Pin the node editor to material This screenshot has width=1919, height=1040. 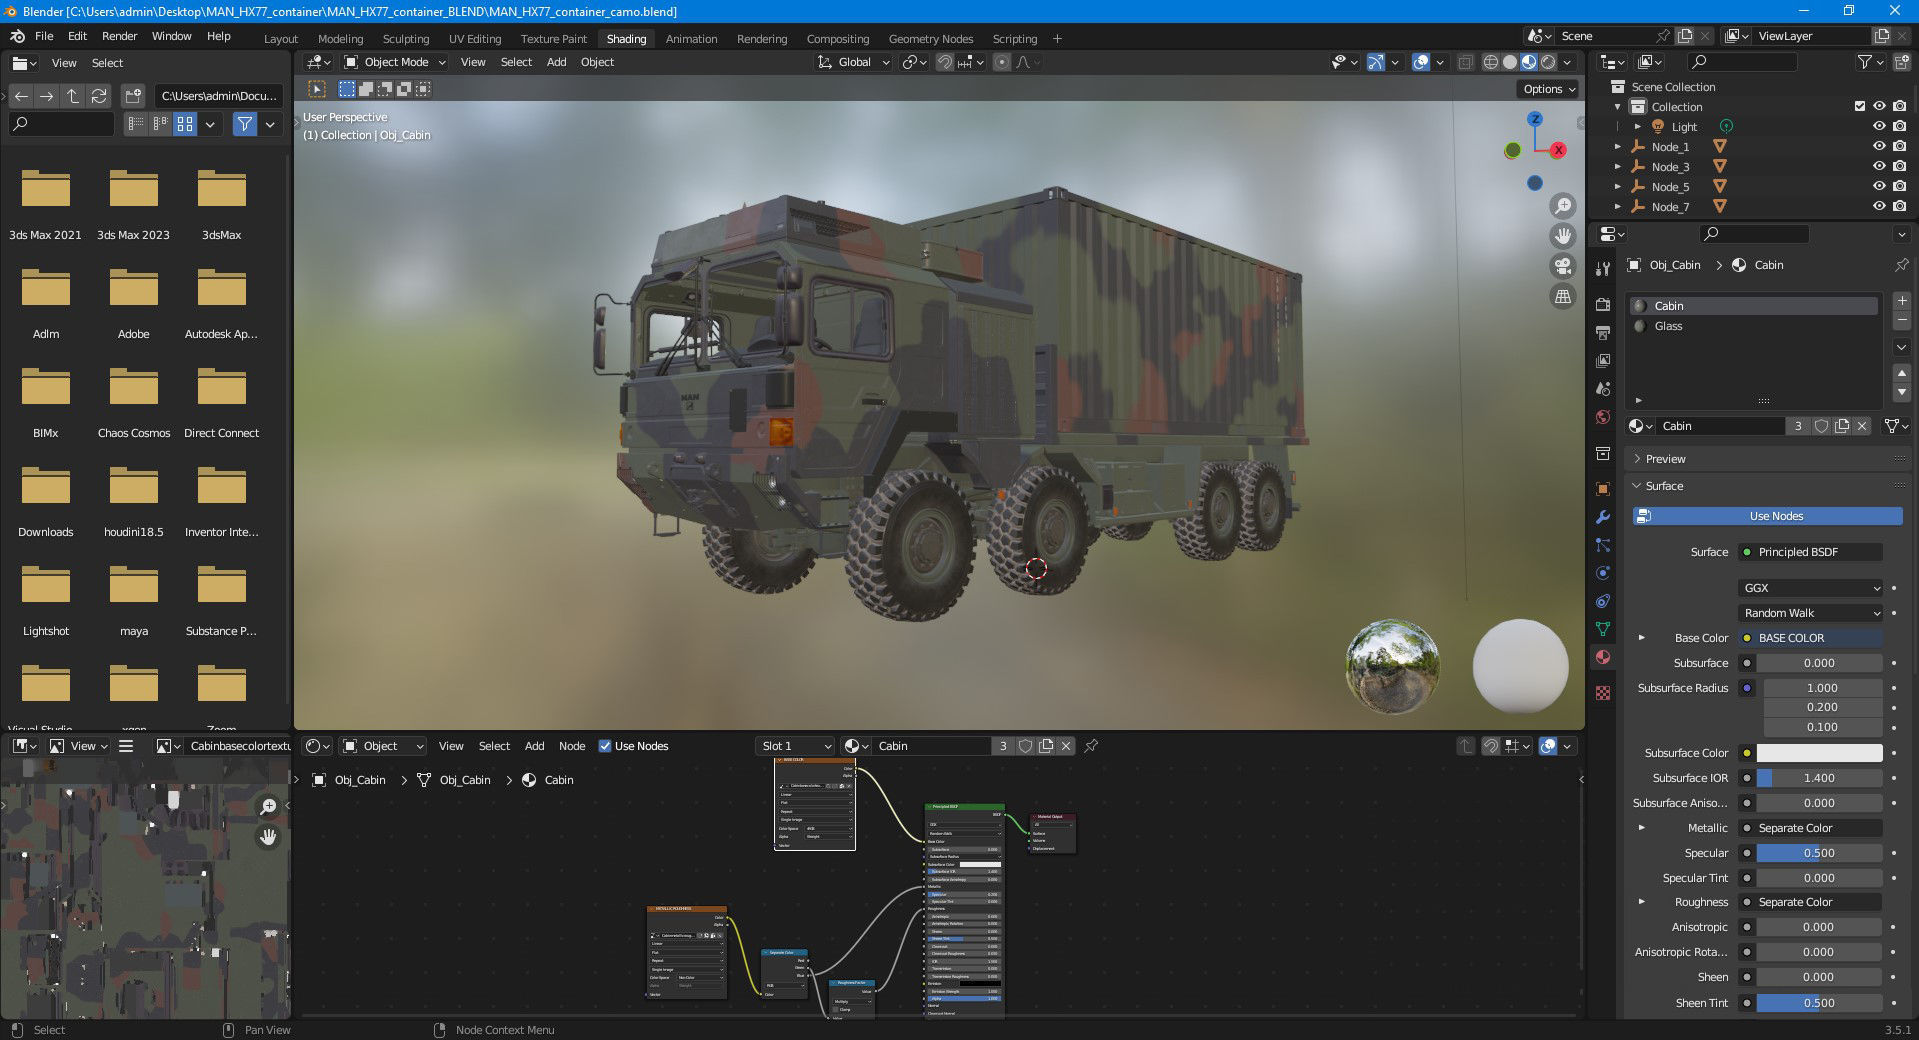(x=1091, y=746)
